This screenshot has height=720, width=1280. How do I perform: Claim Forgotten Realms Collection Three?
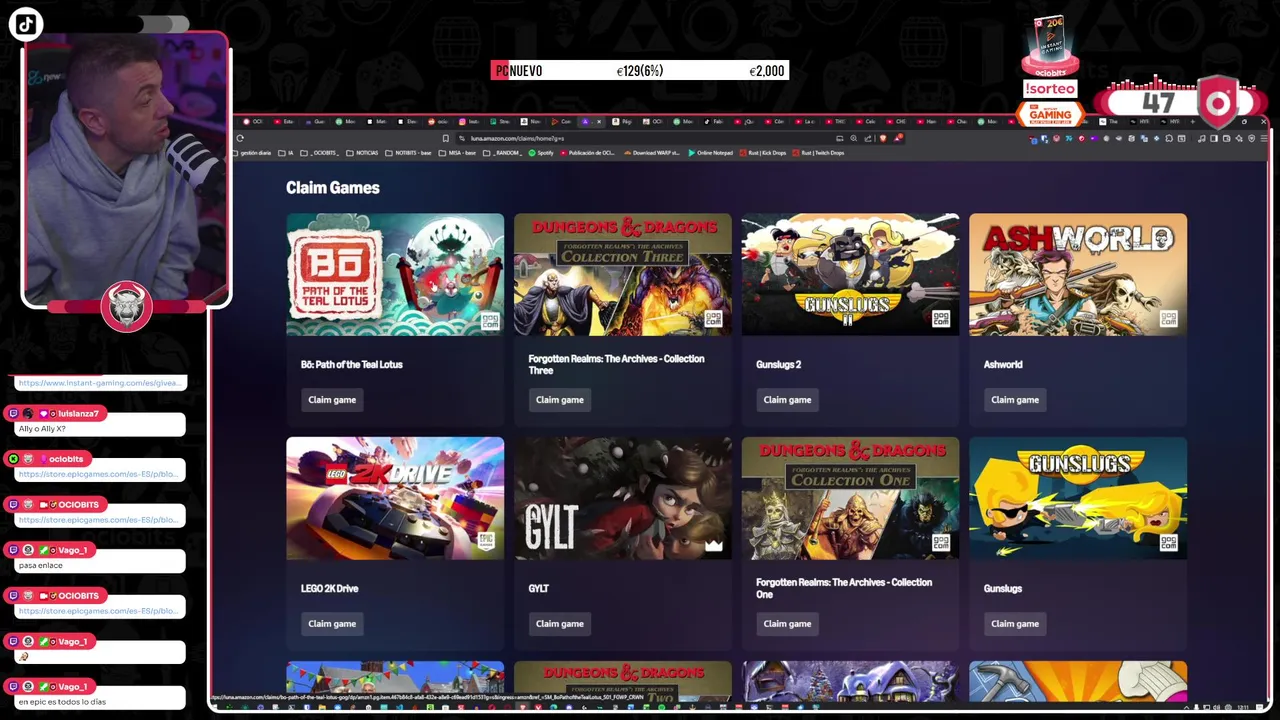(560, 400)
